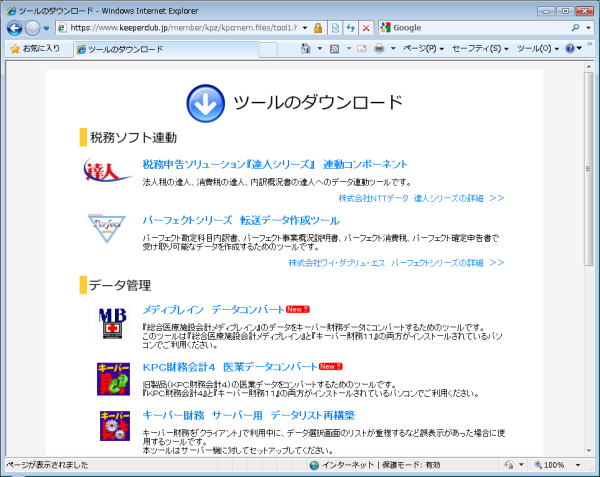Viewport: 600px width, 477px height.
Task: Click the browser Back arrow button
Action: point(14,28)
